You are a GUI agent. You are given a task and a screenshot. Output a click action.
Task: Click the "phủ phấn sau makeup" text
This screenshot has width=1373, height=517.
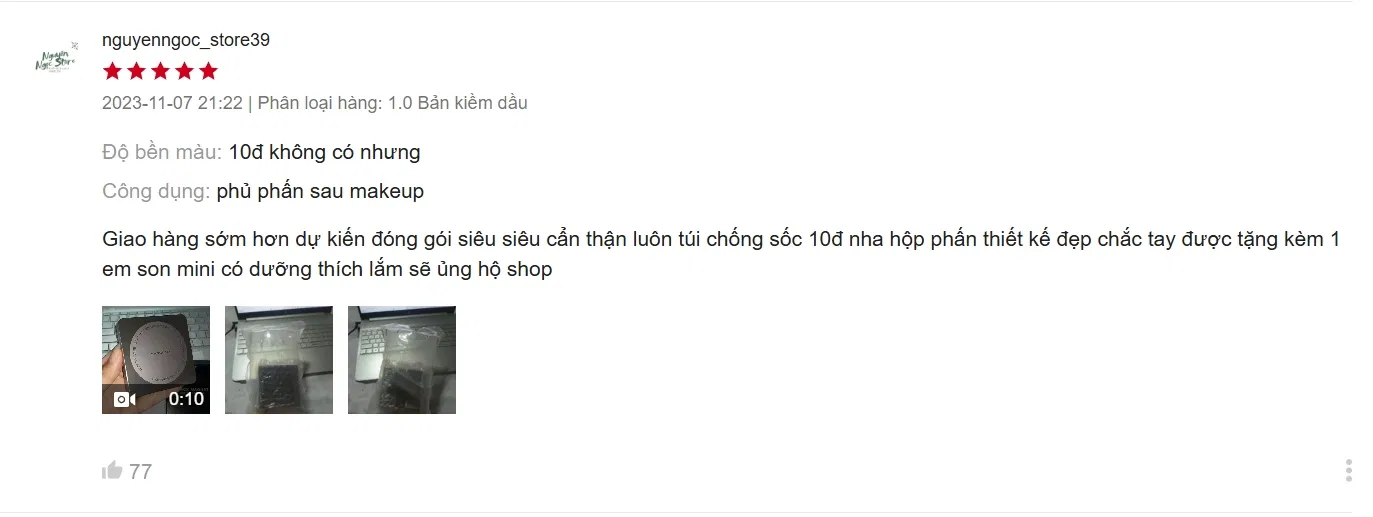(320, 191)
